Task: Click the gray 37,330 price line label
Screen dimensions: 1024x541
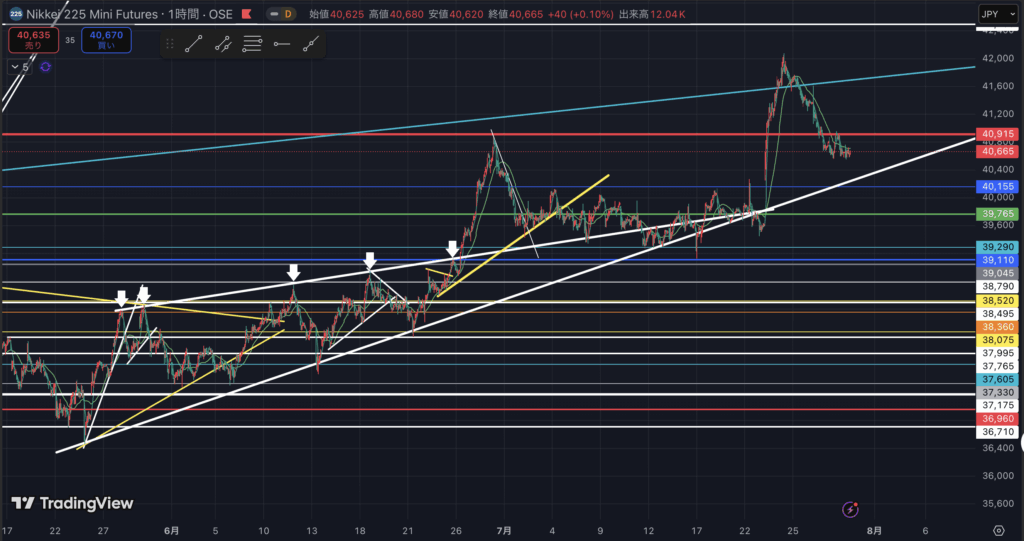Action: 997,392
